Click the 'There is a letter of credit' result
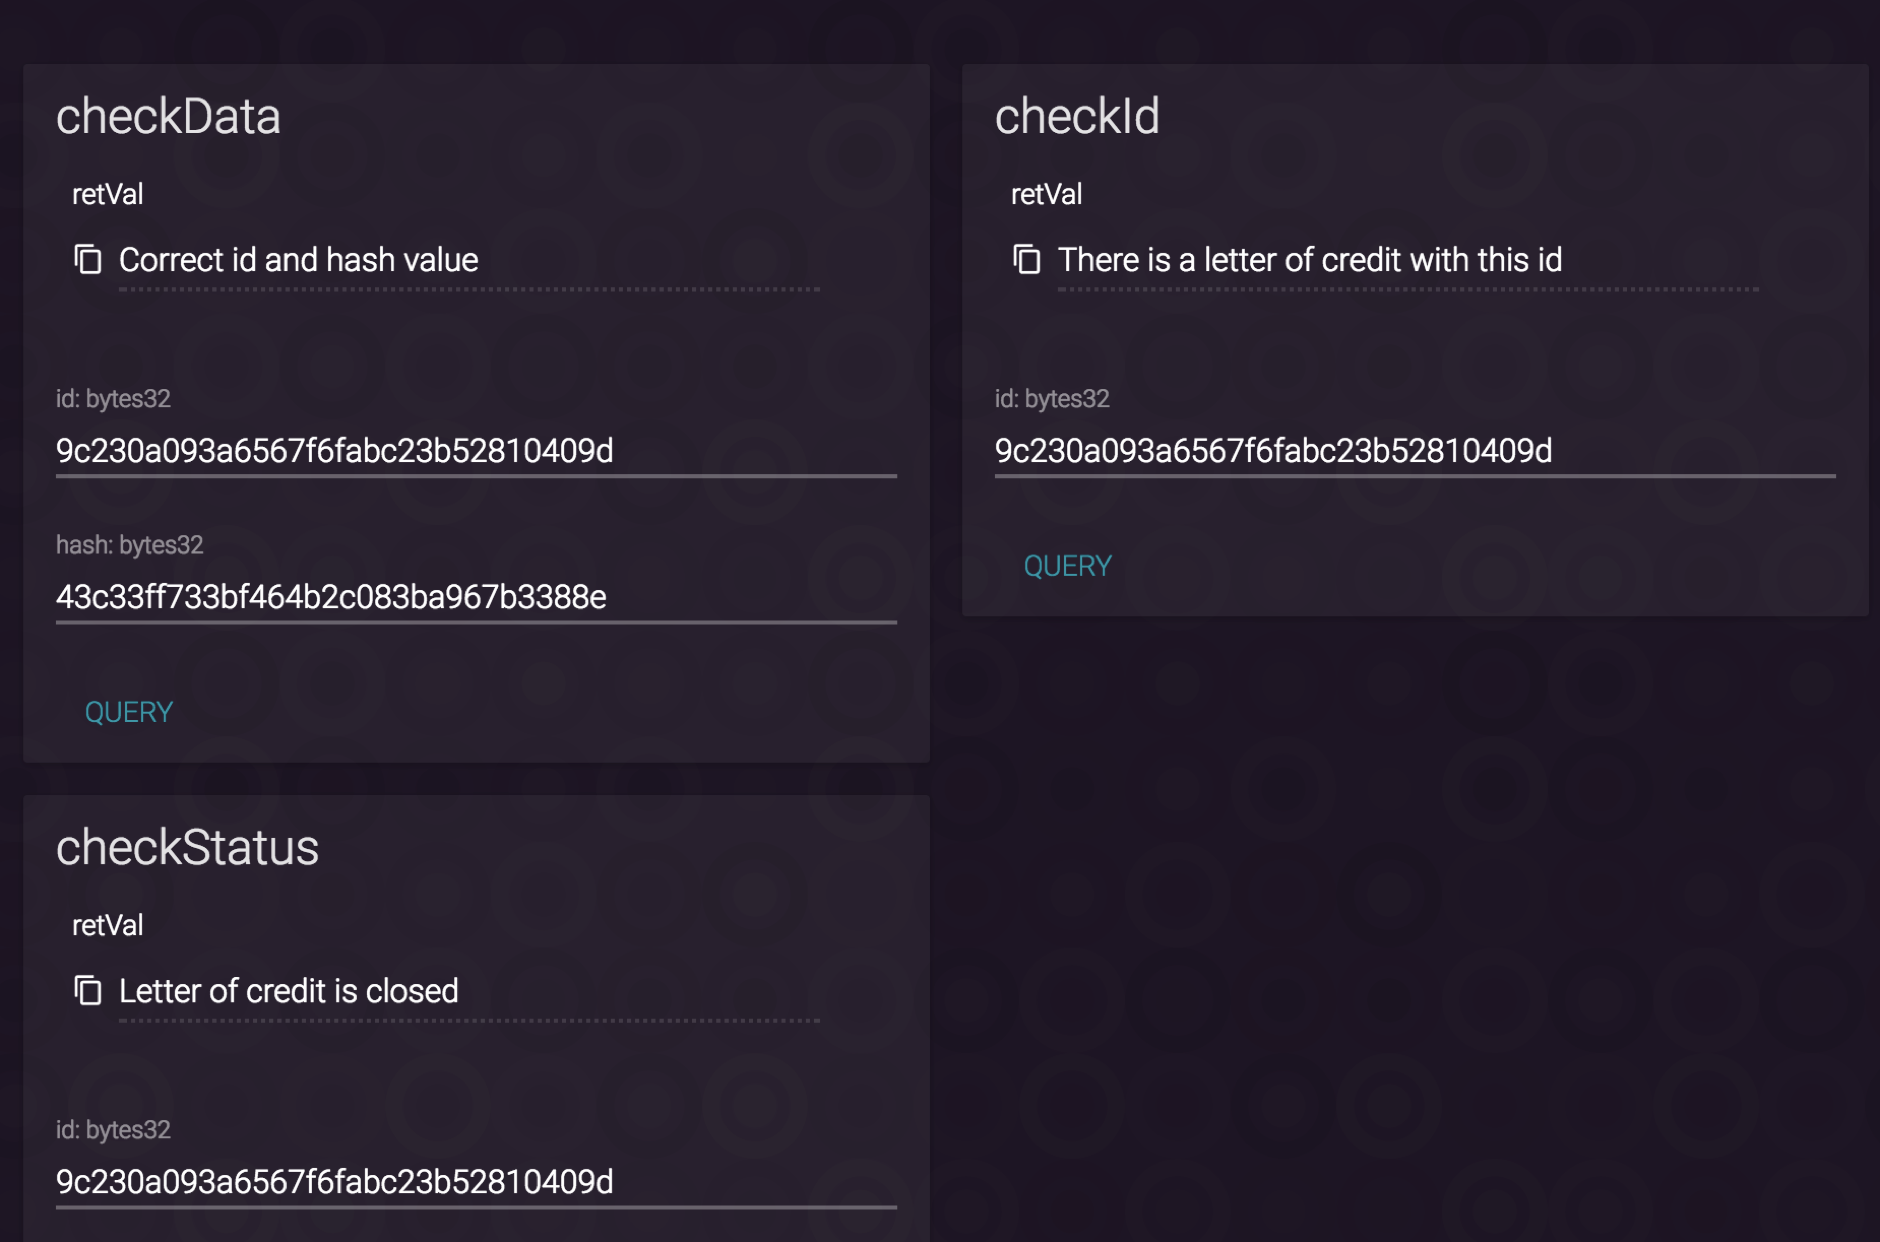The height and width of the screenshot is (1242, 1880). (1309, 260)
